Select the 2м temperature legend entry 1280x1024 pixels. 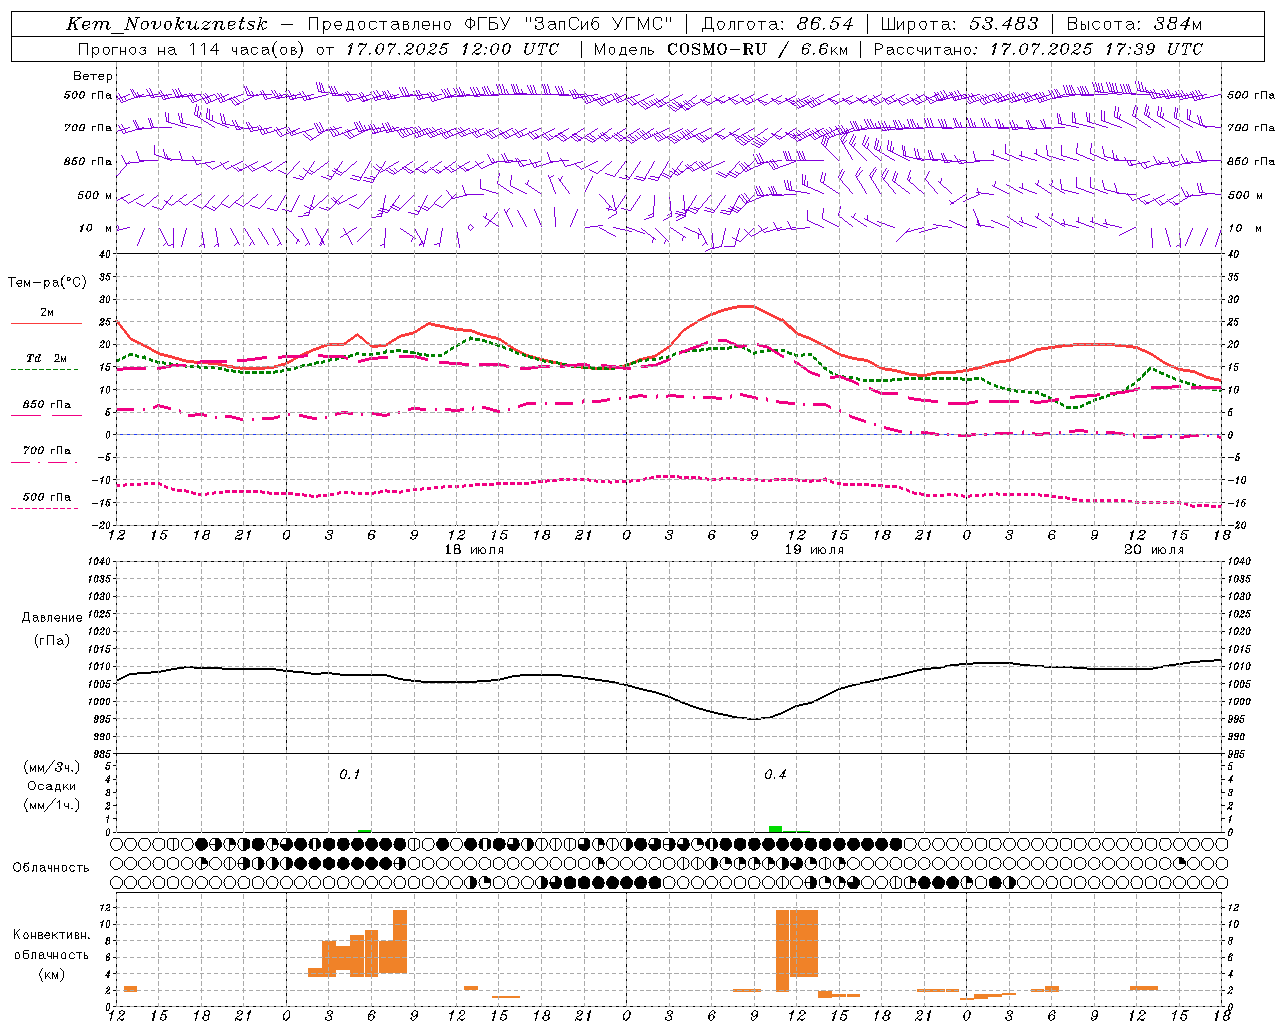[47, 313]
